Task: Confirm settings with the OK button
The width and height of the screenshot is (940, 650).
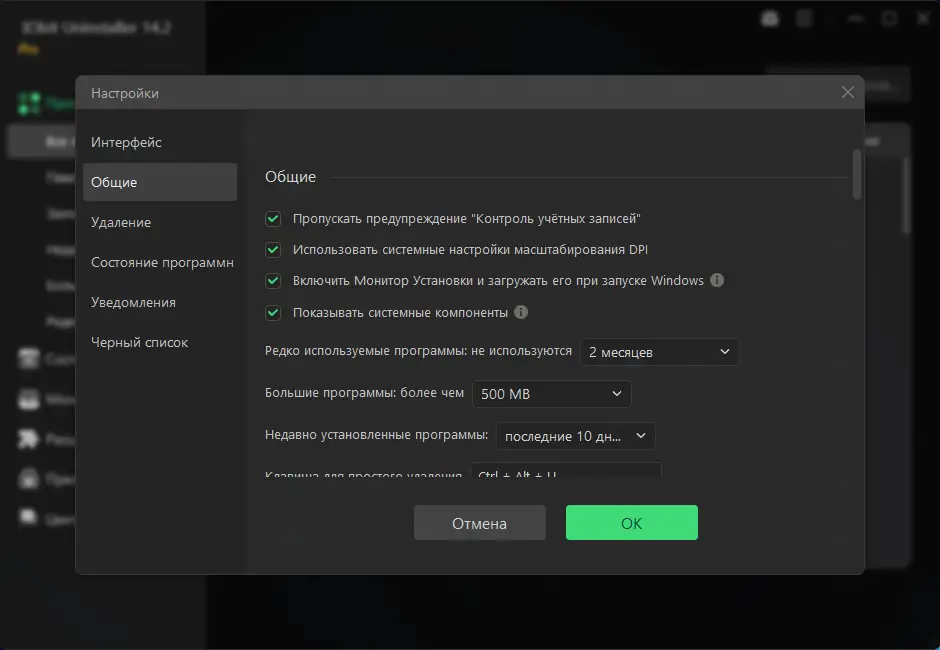Action: tap(631, 522)
